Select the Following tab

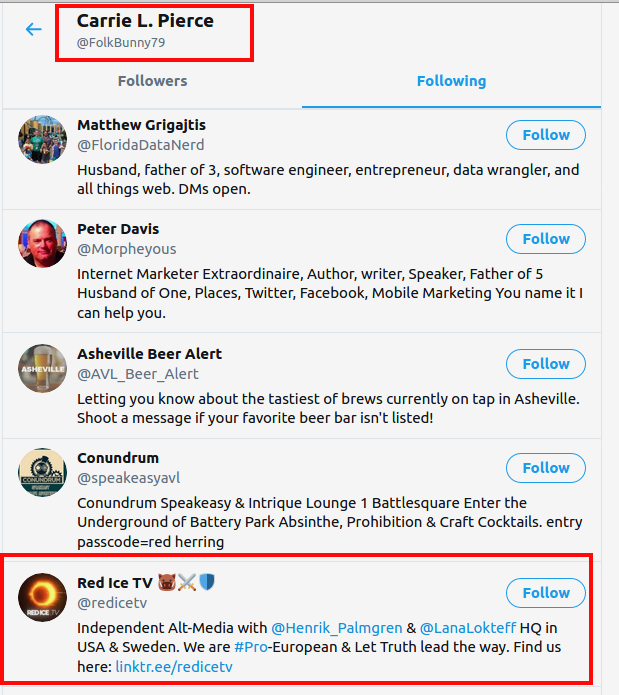click(x=451, y=81)
